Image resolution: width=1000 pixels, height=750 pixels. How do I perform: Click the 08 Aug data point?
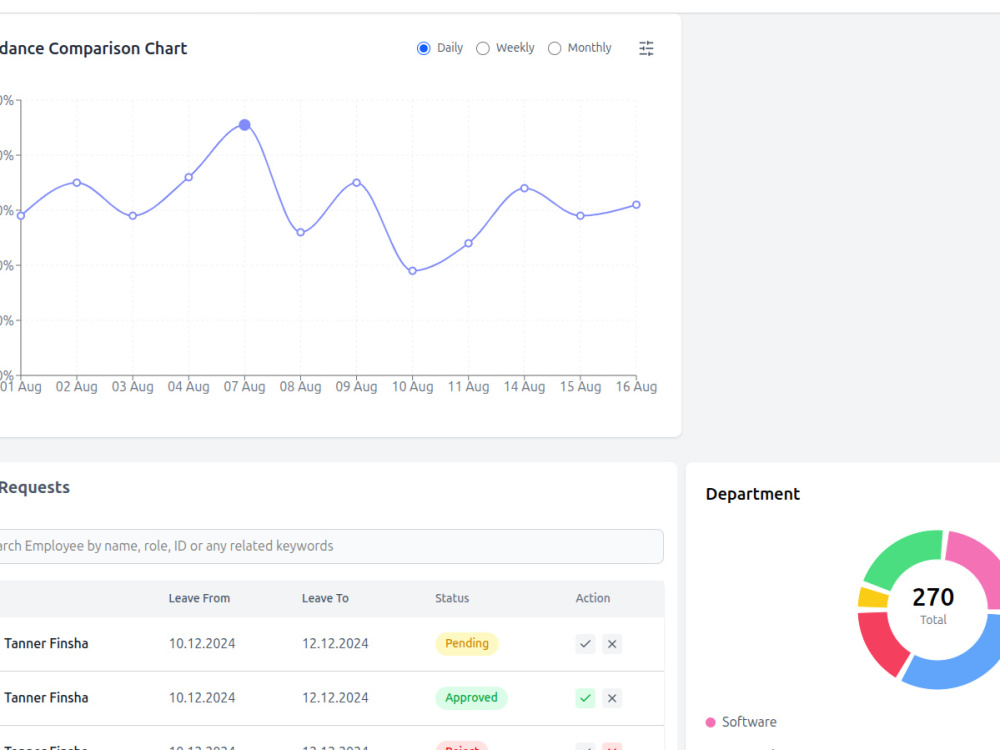pos(300,233)
